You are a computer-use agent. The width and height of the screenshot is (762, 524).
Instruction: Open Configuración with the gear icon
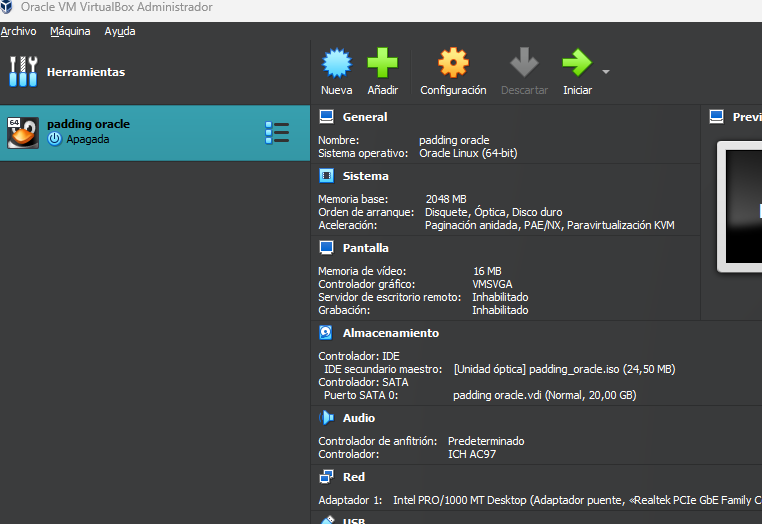coord(453,63)
